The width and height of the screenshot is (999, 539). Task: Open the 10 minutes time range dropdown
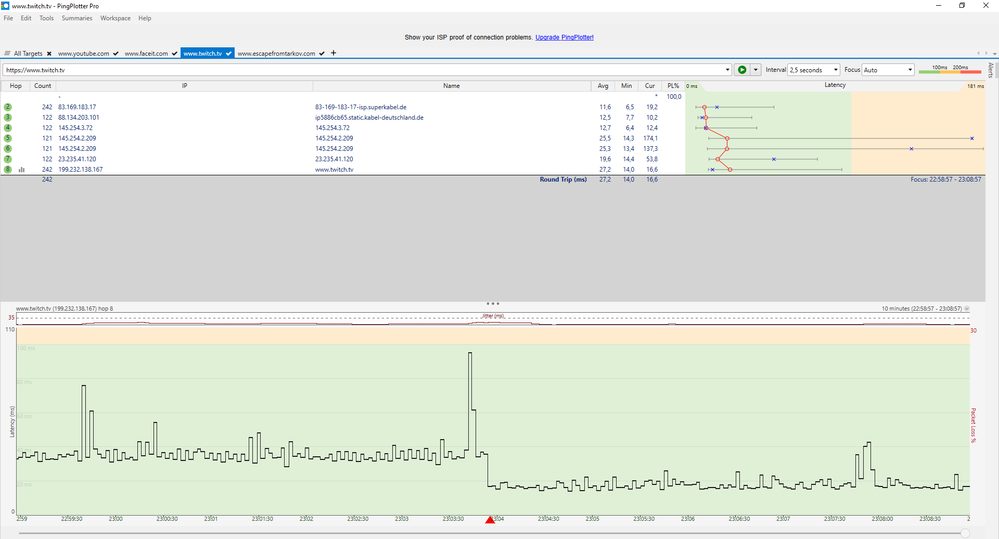click(967, 308)
